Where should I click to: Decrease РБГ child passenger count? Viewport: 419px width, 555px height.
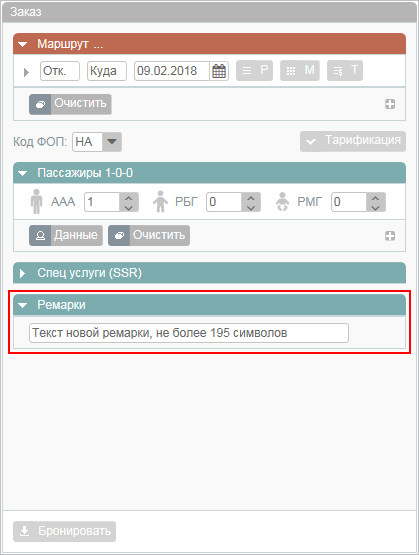251,207
